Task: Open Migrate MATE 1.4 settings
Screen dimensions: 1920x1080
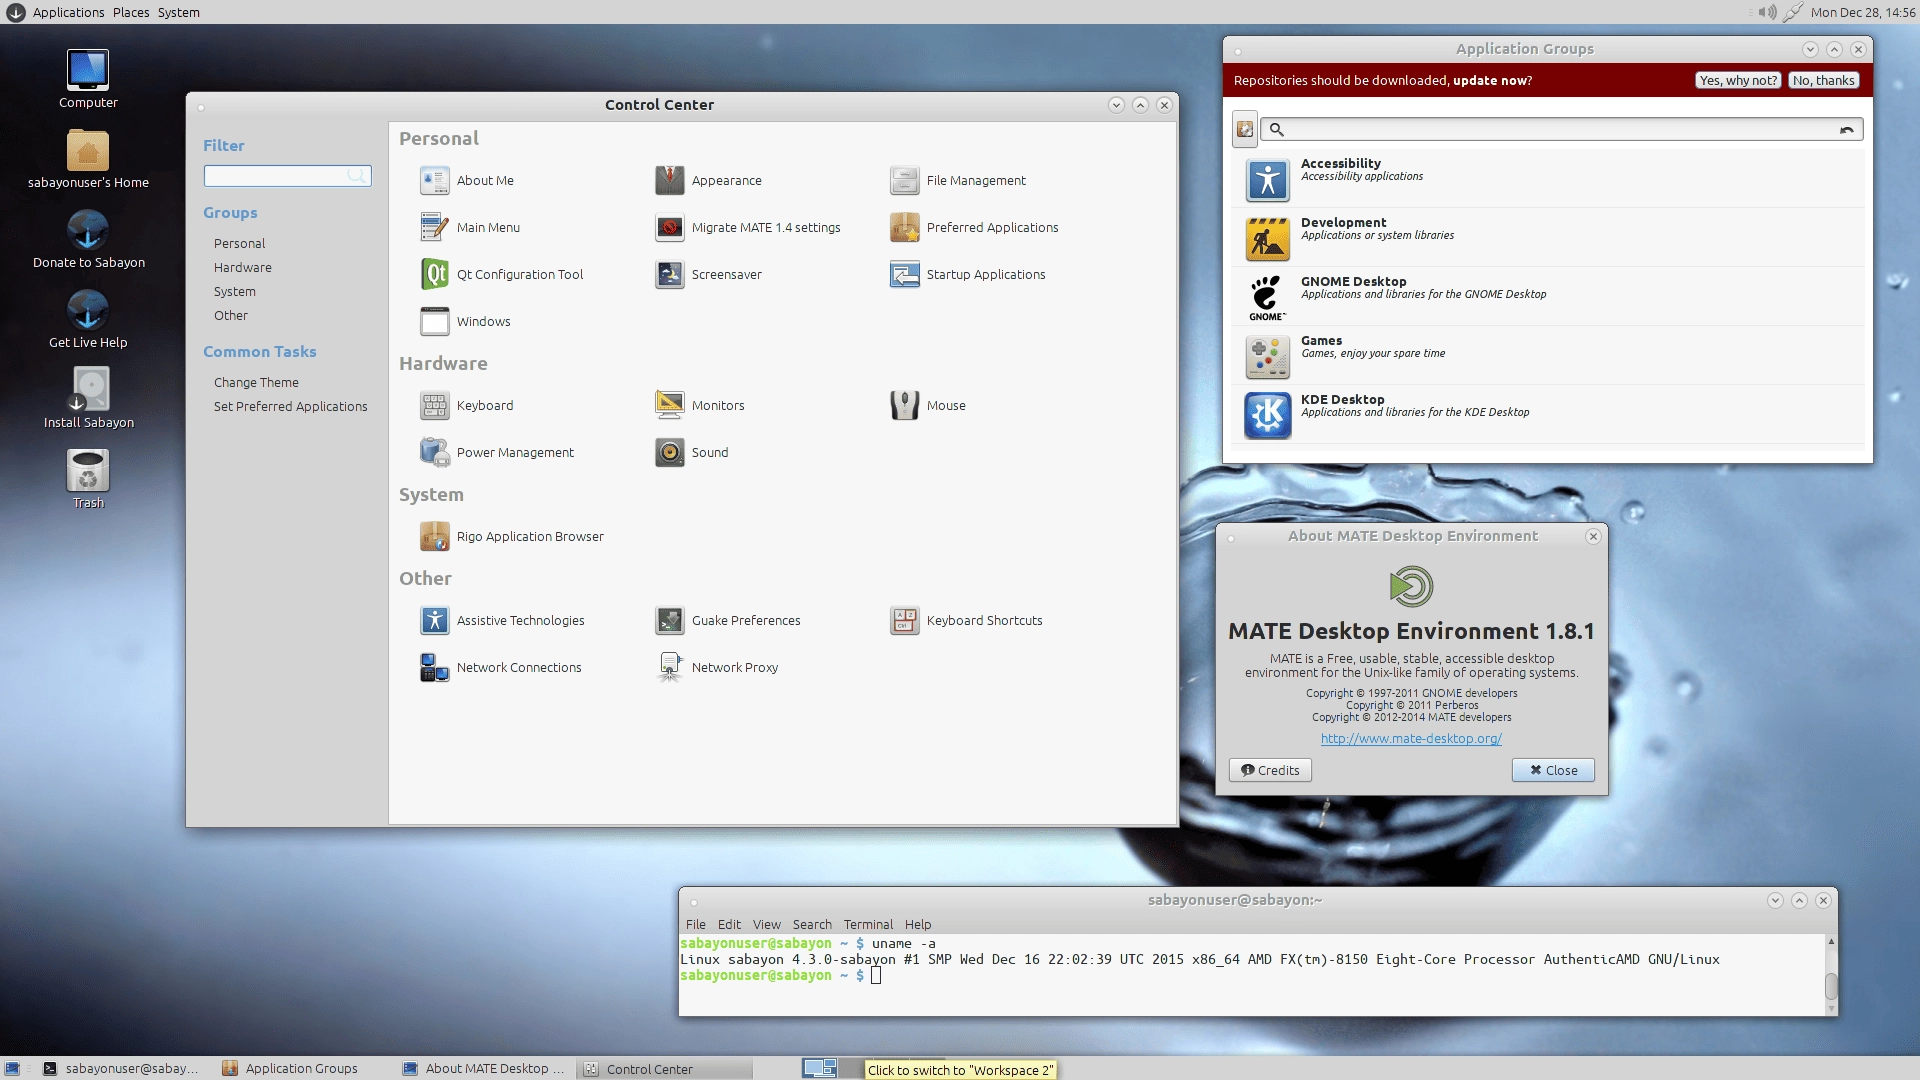Action: [748, 228]
